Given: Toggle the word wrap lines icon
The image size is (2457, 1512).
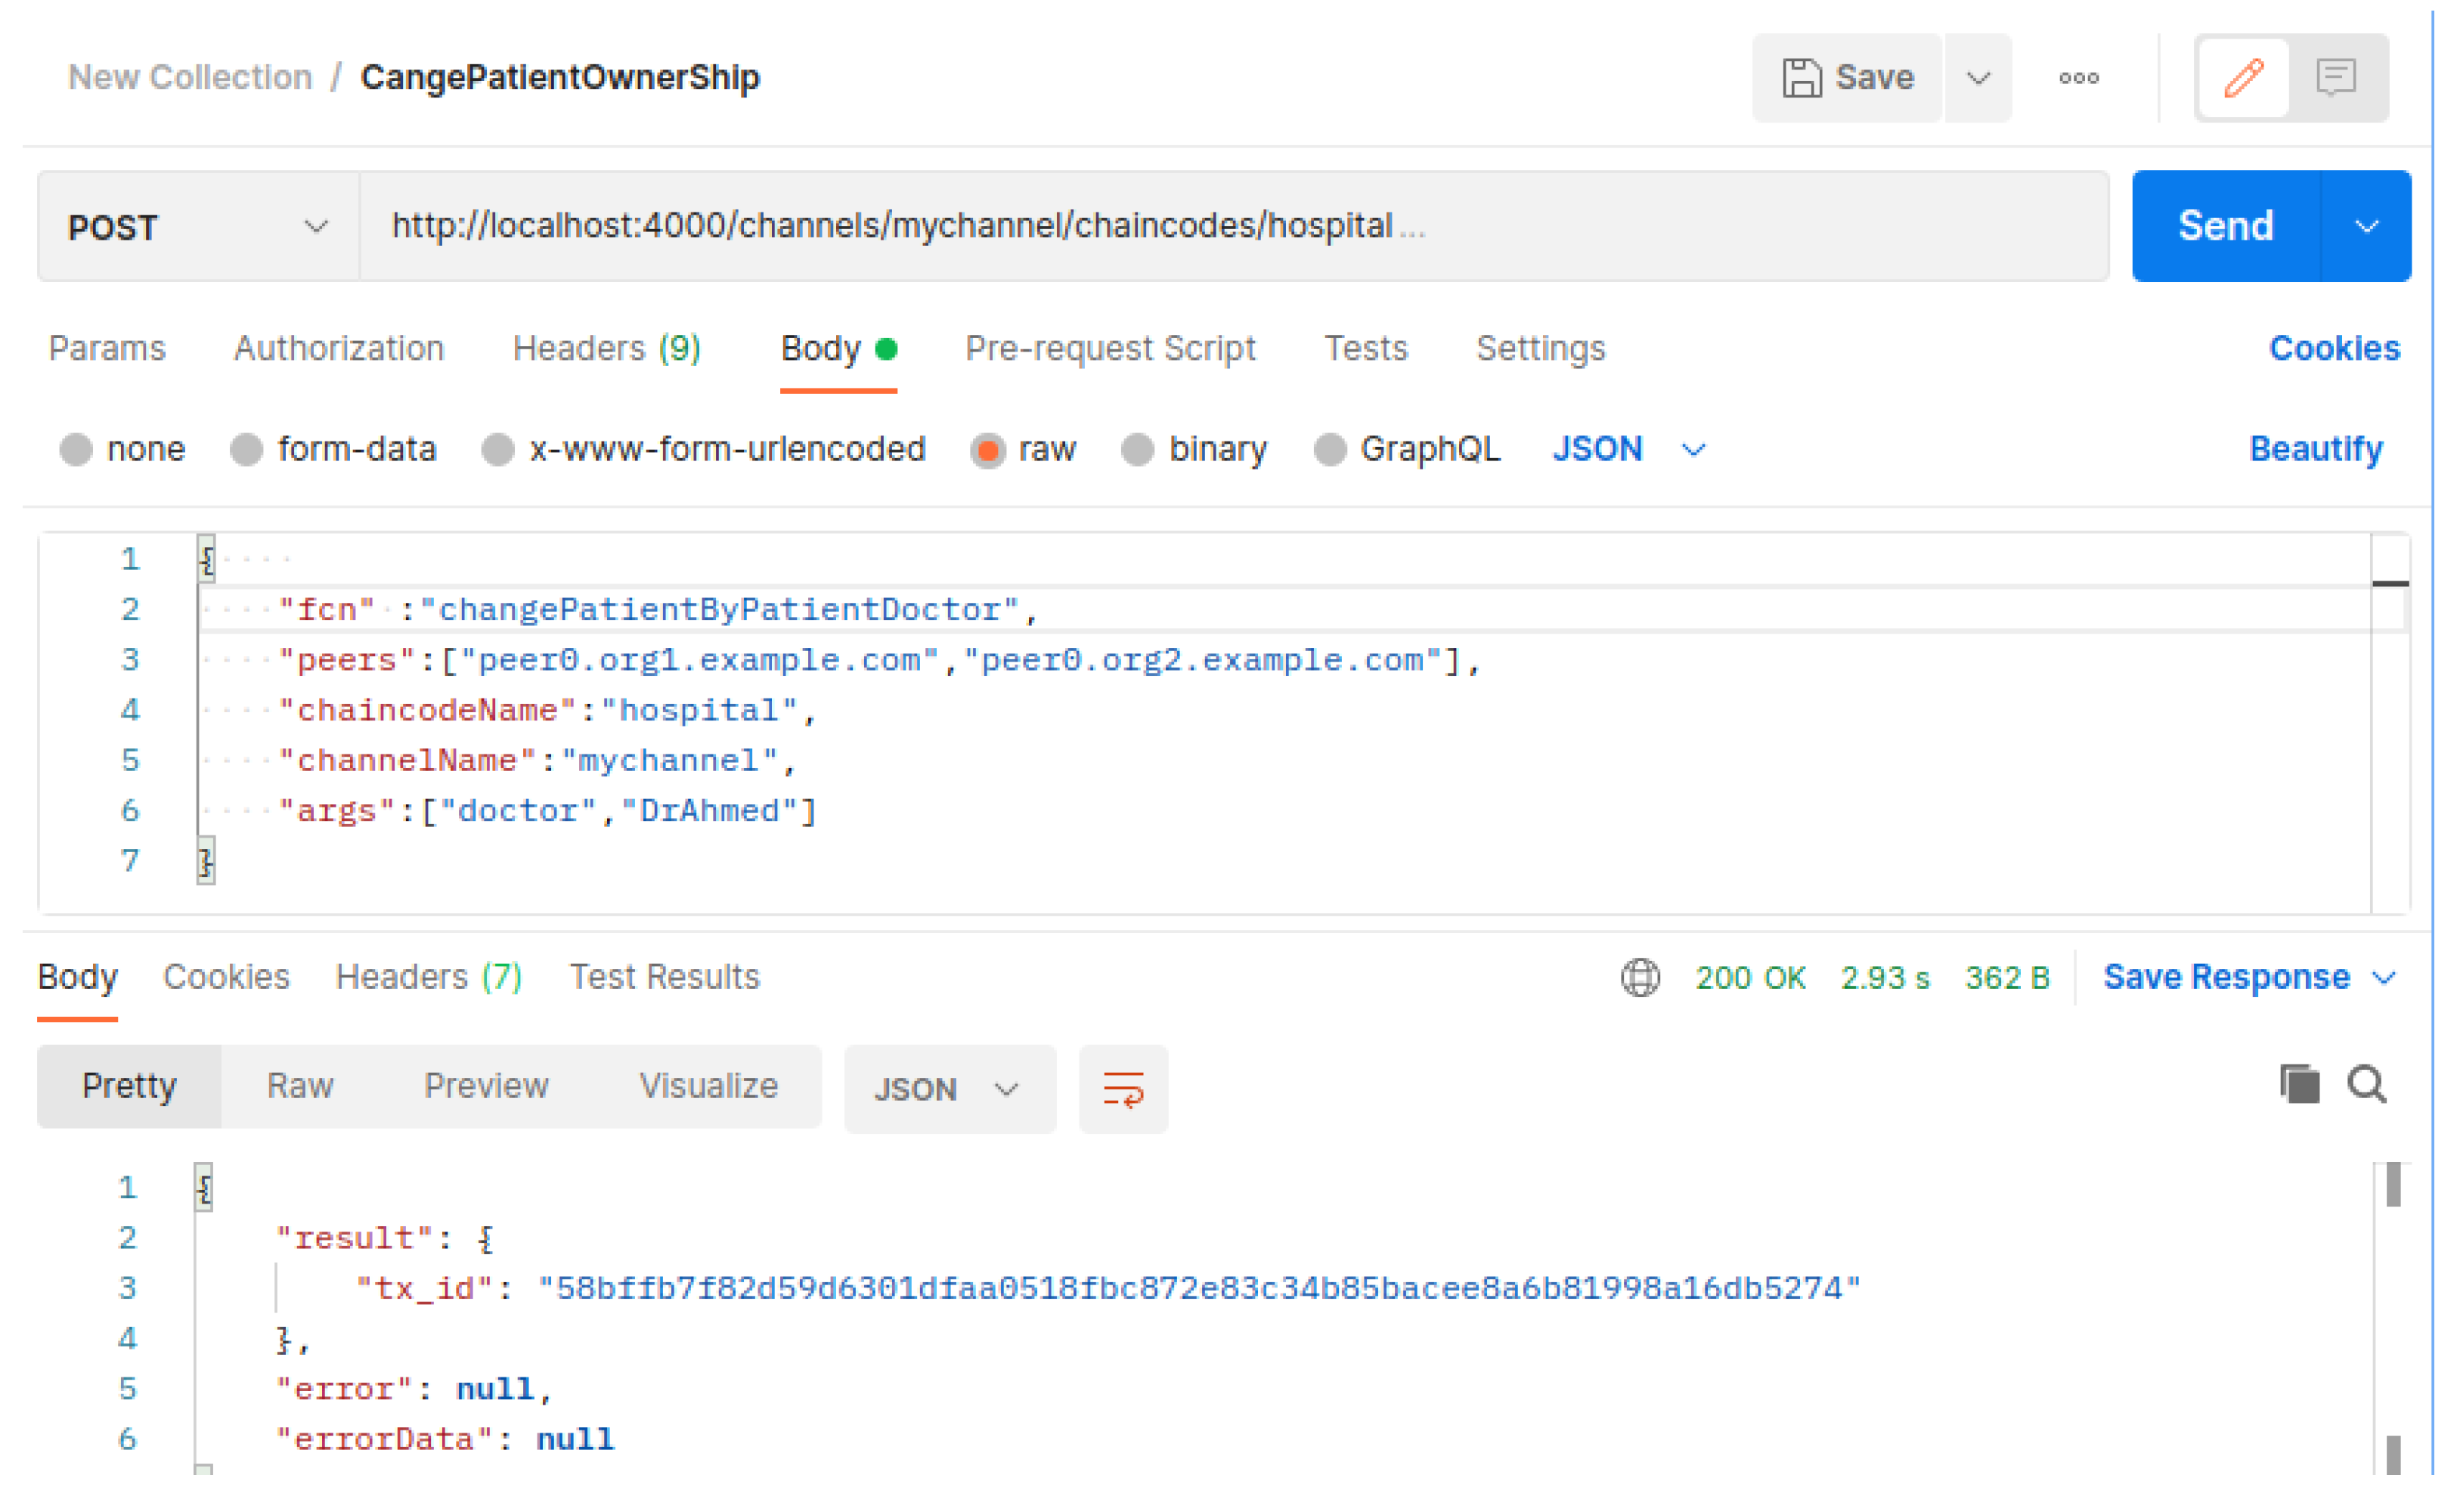Looking at the screenshot, I should [x=1123, y=1089].
